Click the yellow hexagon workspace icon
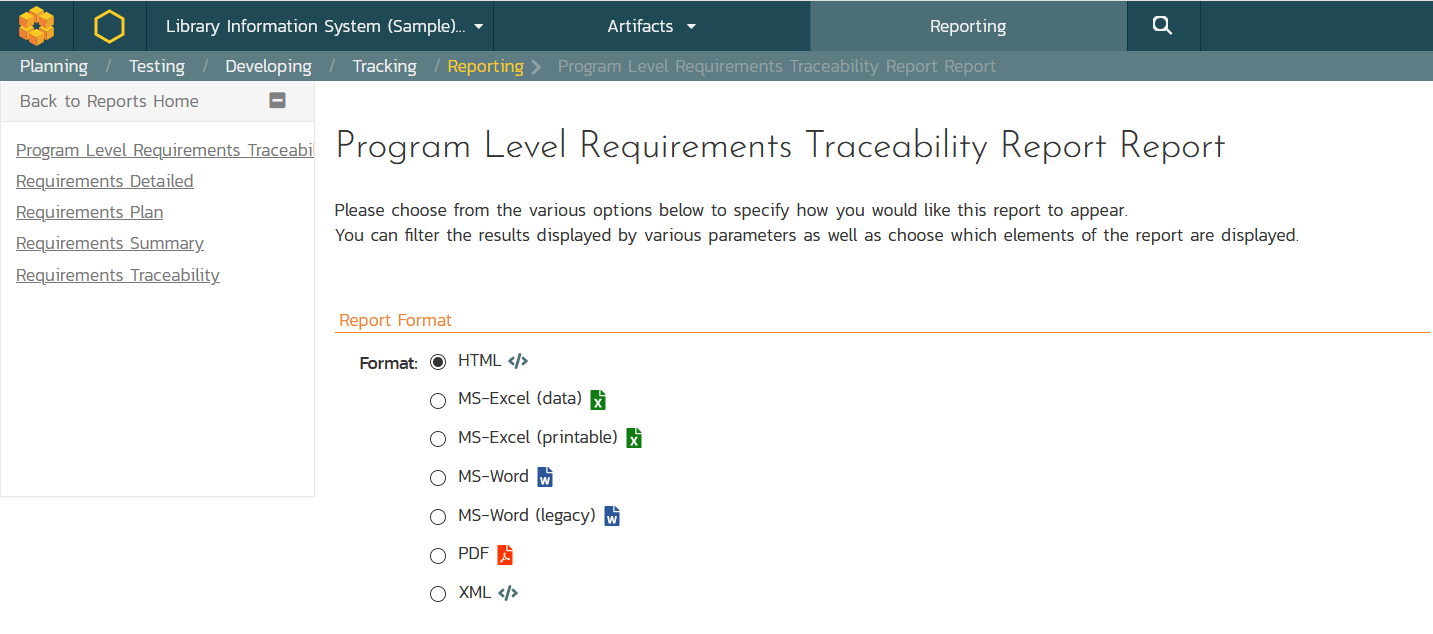Image resolution: width=1433 pixels, height=634 pixels. pos(109,26)
